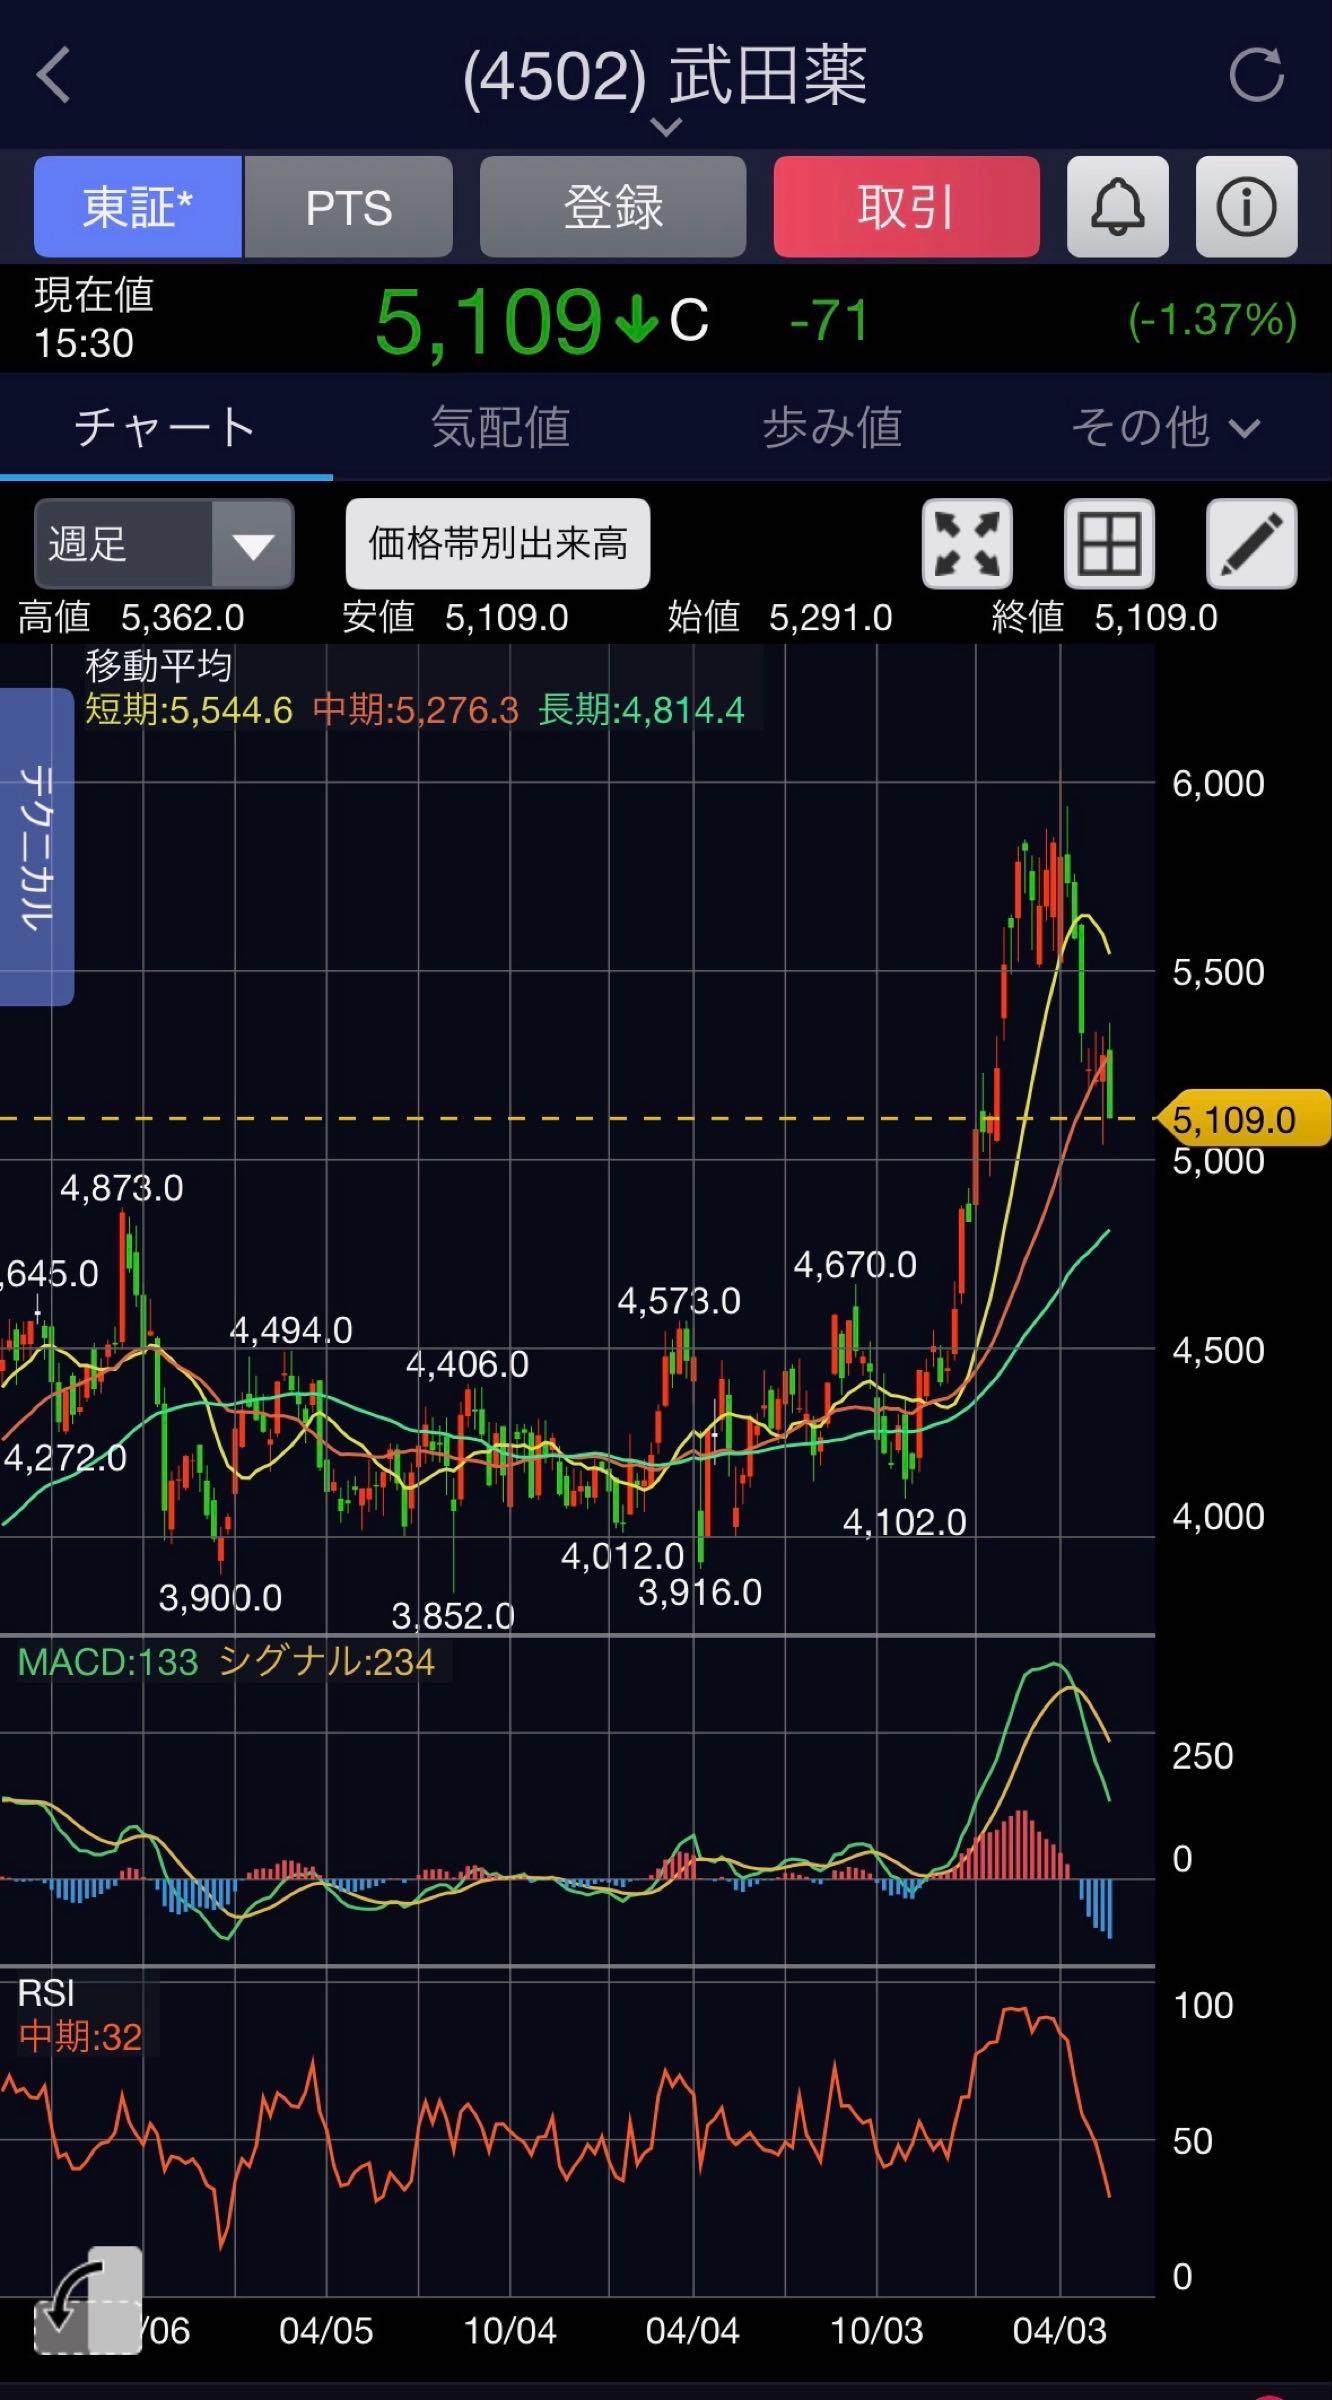Refresh the stock quote data
The height and width of the screenshot is (2400, 1332).
tap(1256, 75)
